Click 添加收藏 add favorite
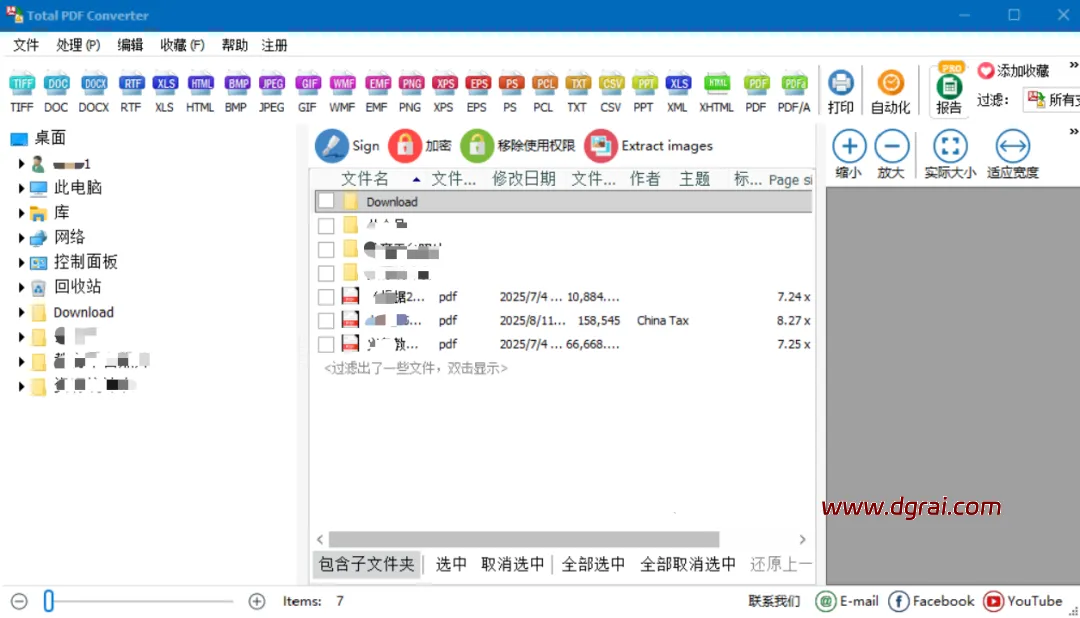Viewport: 1080px width, 618px height. point(1014,70)
